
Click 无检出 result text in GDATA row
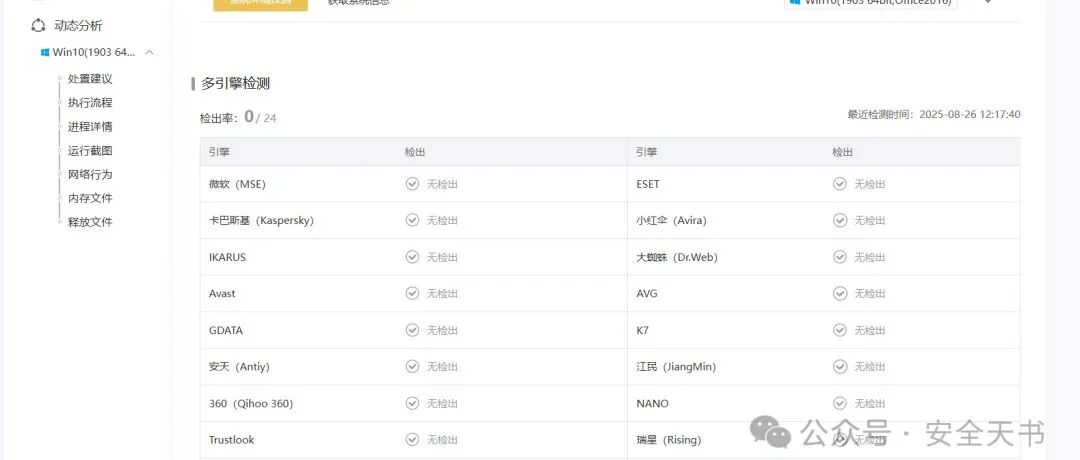(442, 331)
